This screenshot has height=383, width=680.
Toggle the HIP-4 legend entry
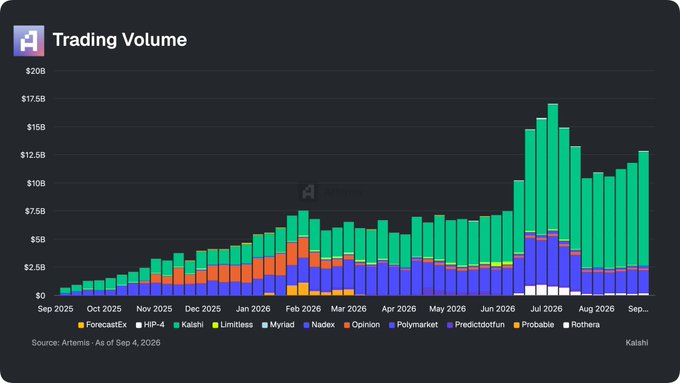pos(150,325)
